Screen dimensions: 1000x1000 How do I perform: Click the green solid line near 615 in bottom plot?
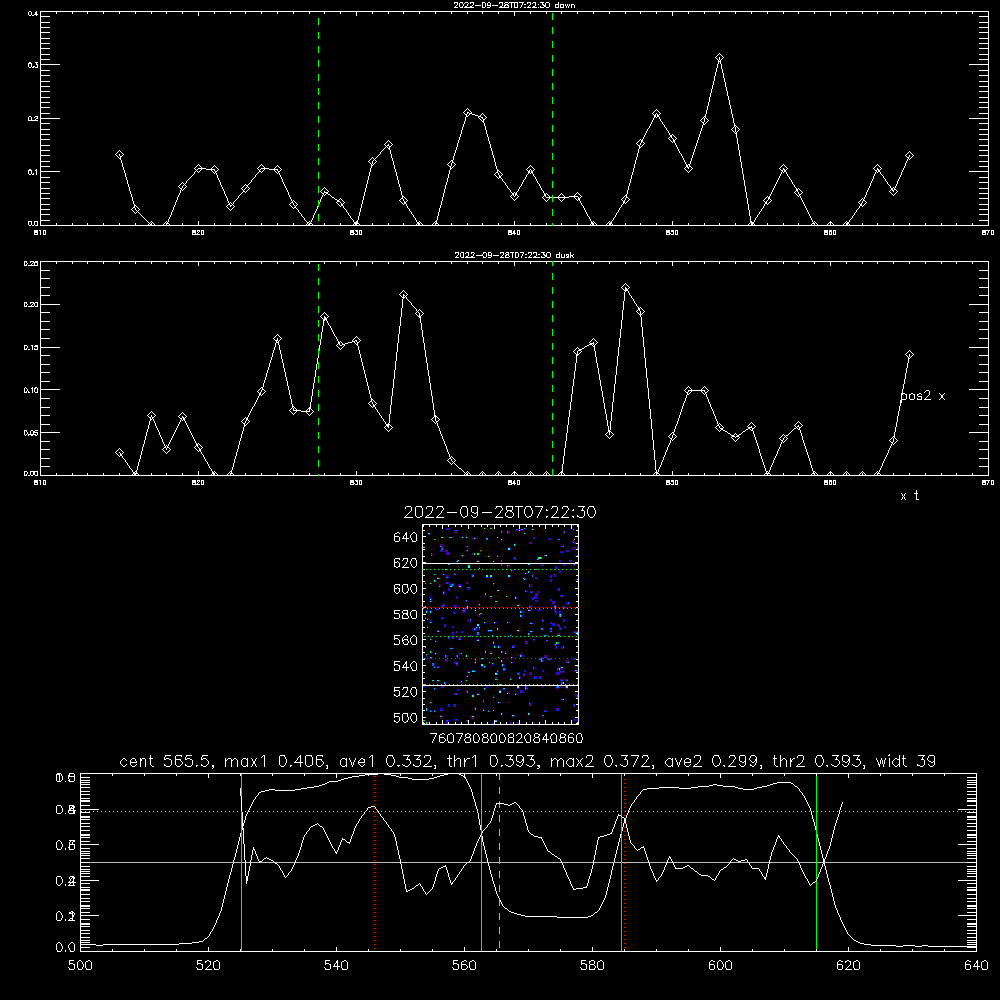click(816, 861)
